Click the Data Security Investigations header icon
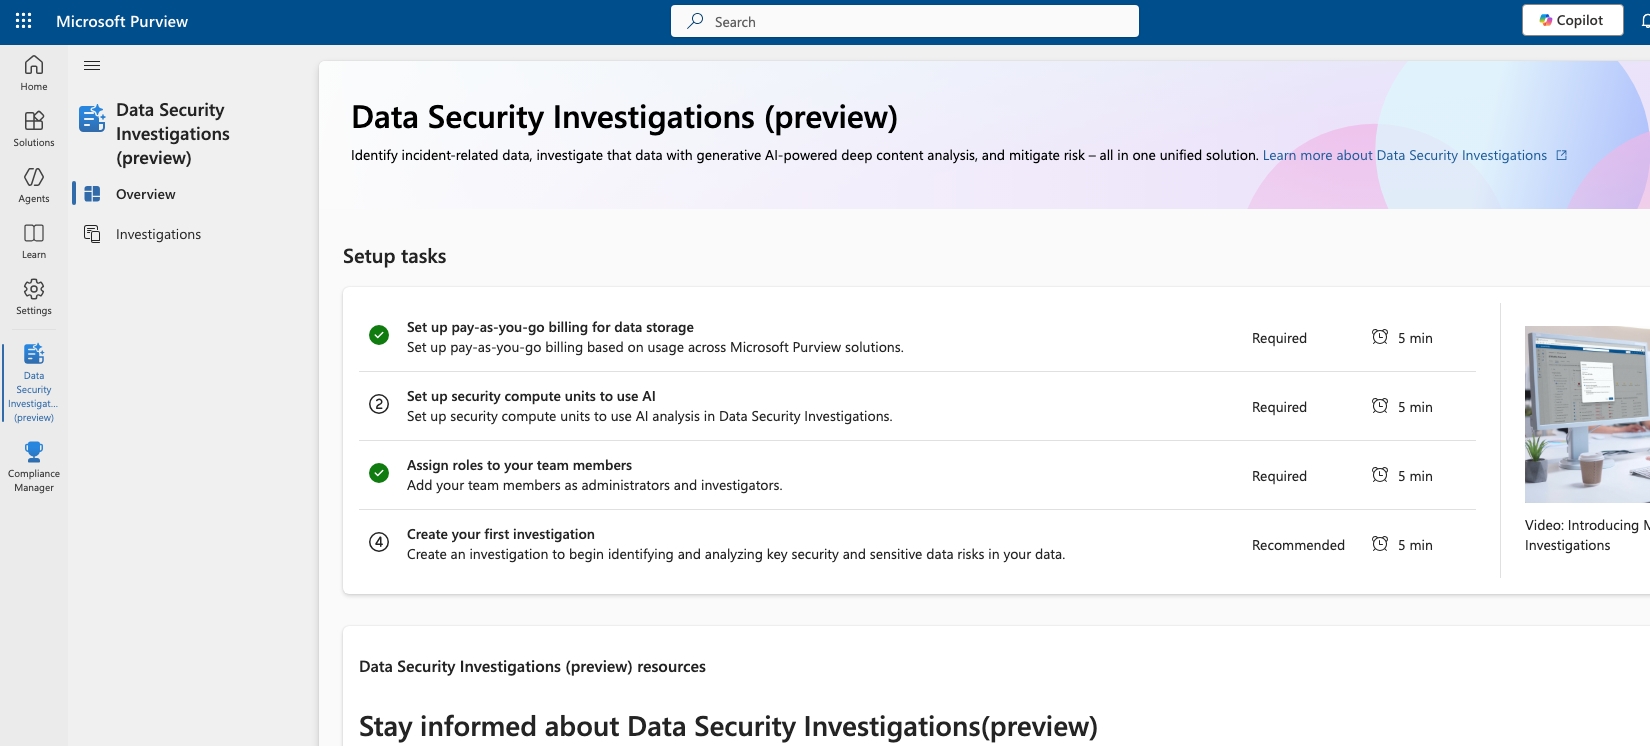This screenshot has height=746, width=1650. (x=92, y=118)
